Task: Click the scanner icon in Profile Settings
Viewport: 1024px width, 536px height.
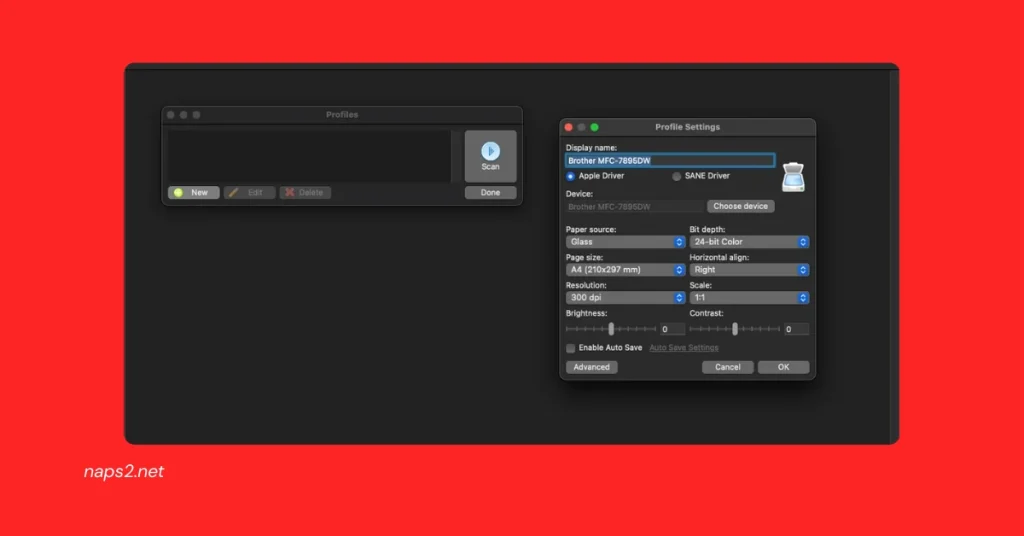Action: click(x=793, y=175)
